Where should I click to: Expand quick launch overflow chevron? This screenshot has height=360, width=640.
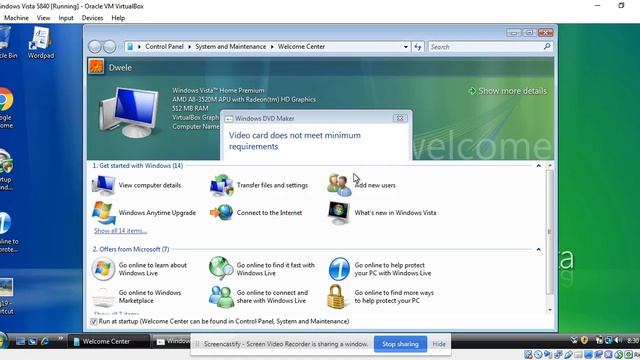click(60, 338)
